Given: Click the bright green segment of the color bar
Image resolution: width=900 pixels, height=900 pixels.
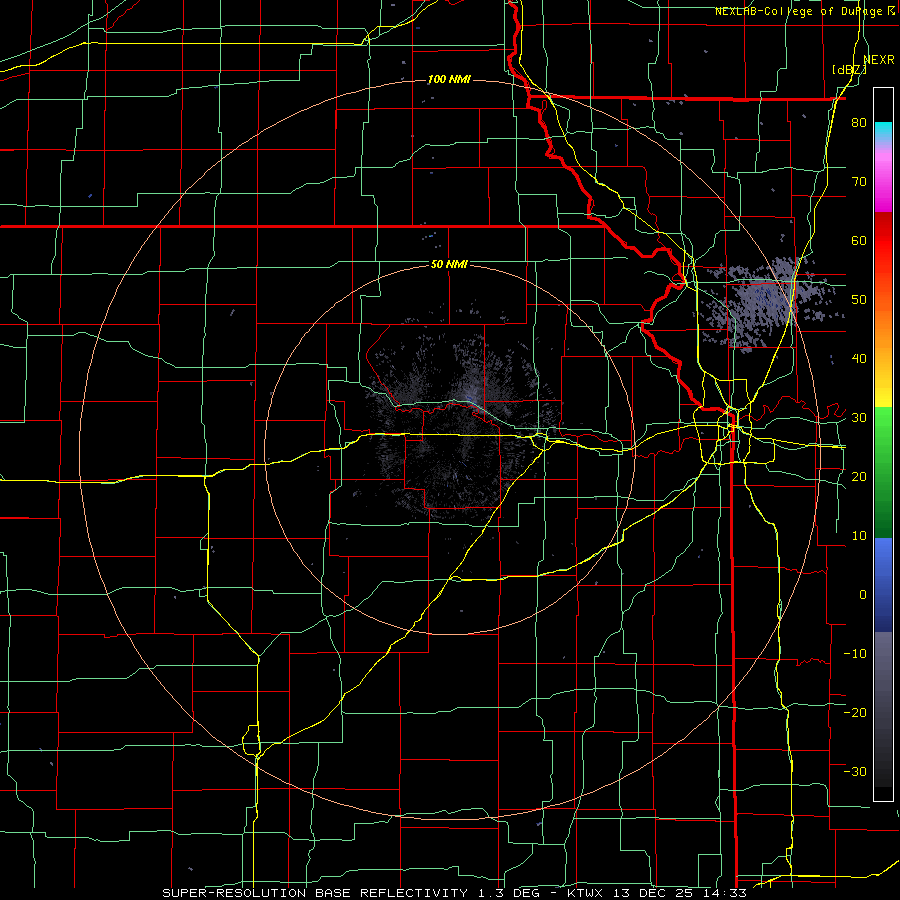Looking at the screenshot, I should (x=883, y=428).
